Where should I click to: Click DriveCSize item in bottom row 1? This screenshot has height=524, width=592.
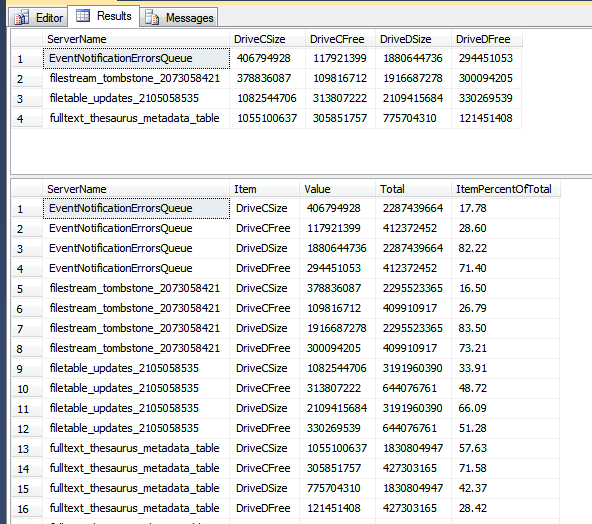click(264, 208)
